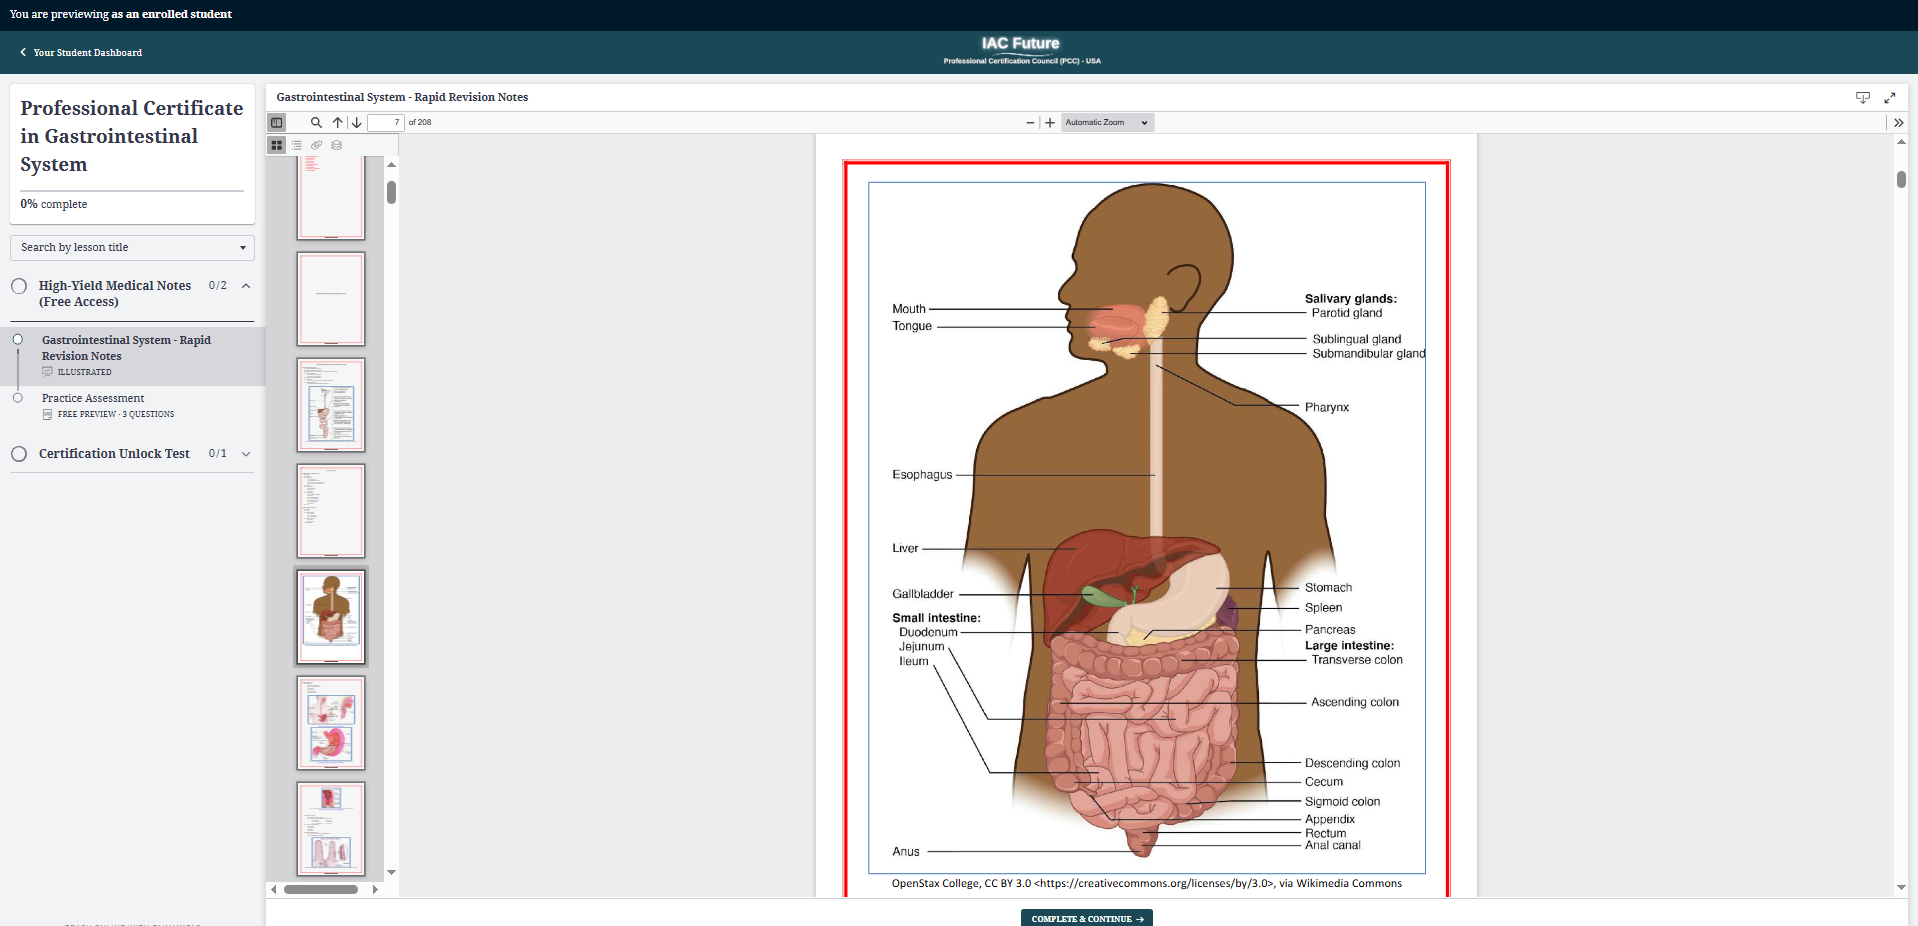Open the Practice Assessment lesson
The image size is (1918, 926).
click(93, 398)
